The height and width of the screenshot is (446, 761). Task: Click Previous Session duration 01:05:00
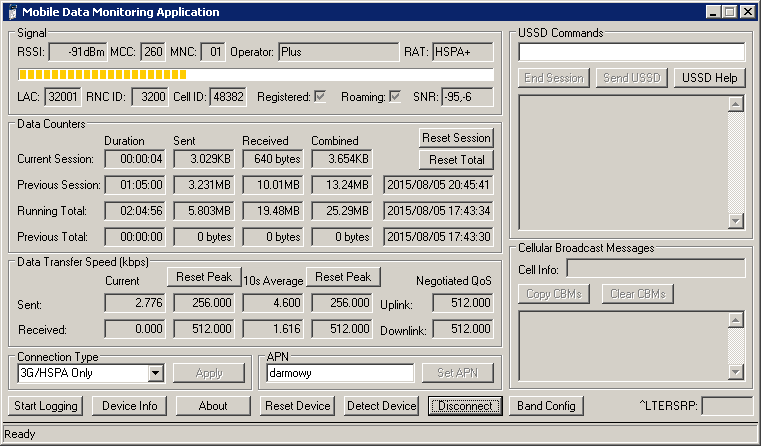pyautogui.click(x=135, y=185)
